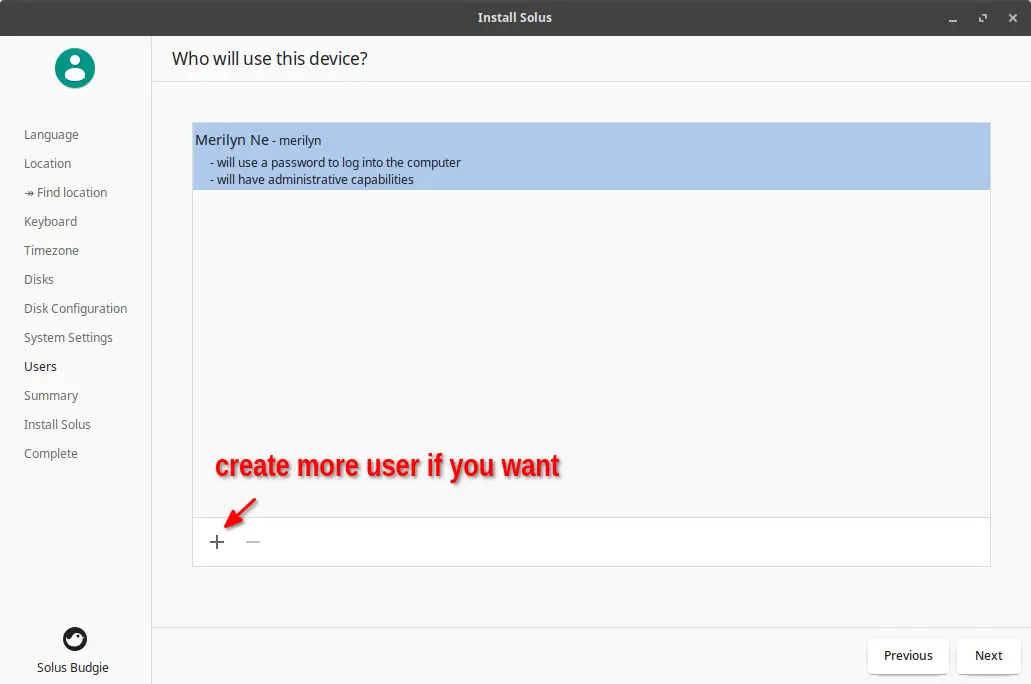Click the 'Who will use this device?' heading

[x=270, y=59]
